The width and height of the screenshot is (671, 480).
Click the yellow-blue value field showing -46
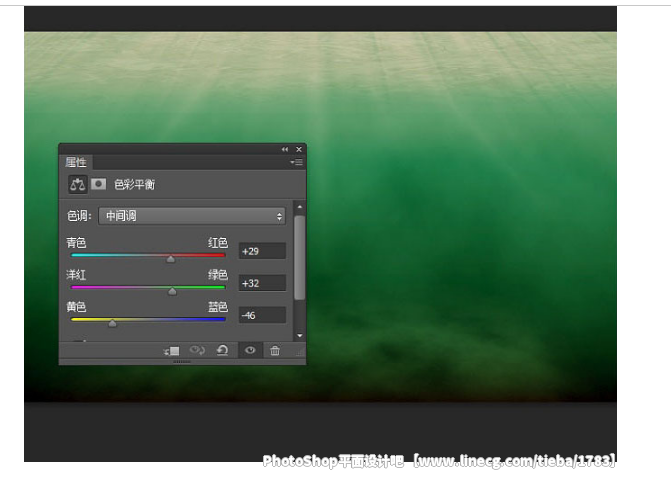coord(262,315)
